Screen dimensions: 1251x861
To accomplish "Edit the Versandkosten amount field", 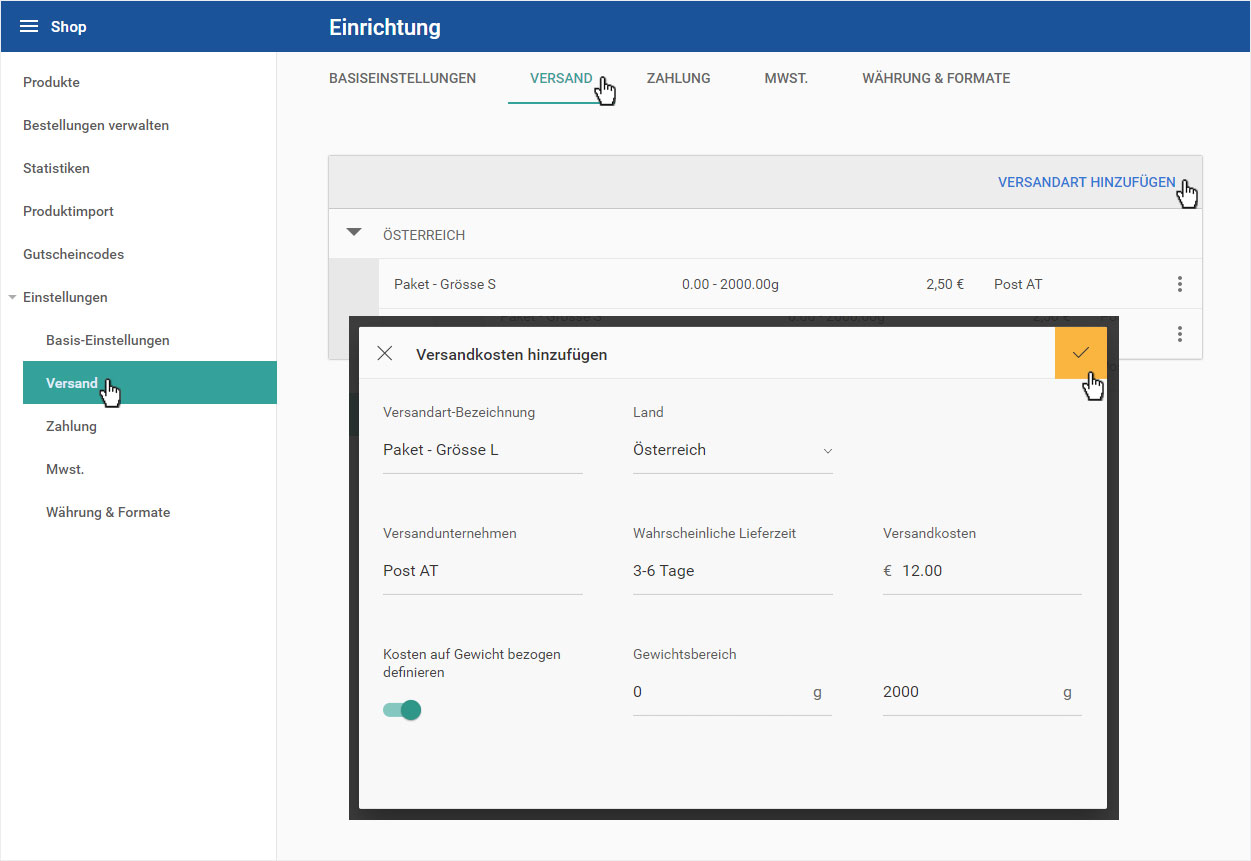I will coord(982,571).
